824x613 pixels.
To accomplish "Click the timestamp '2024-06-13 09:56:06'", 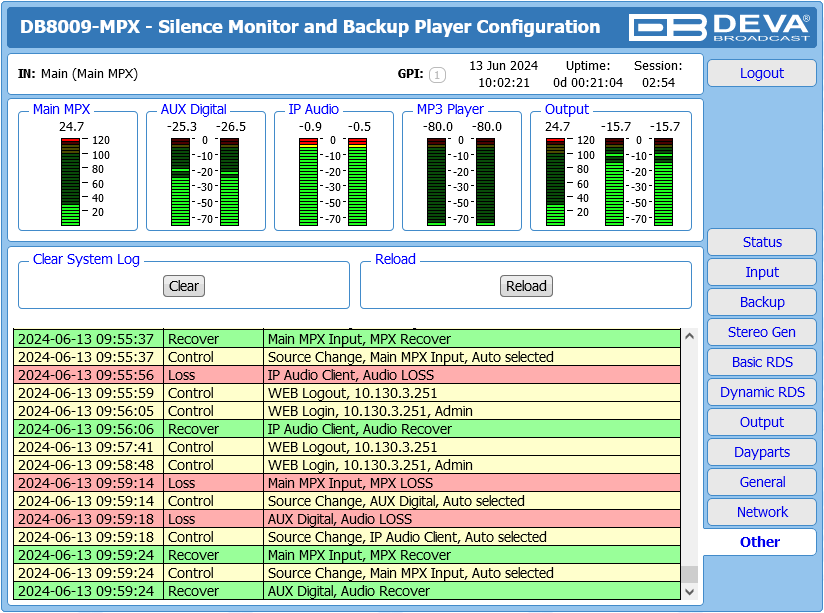I will 86,429.
